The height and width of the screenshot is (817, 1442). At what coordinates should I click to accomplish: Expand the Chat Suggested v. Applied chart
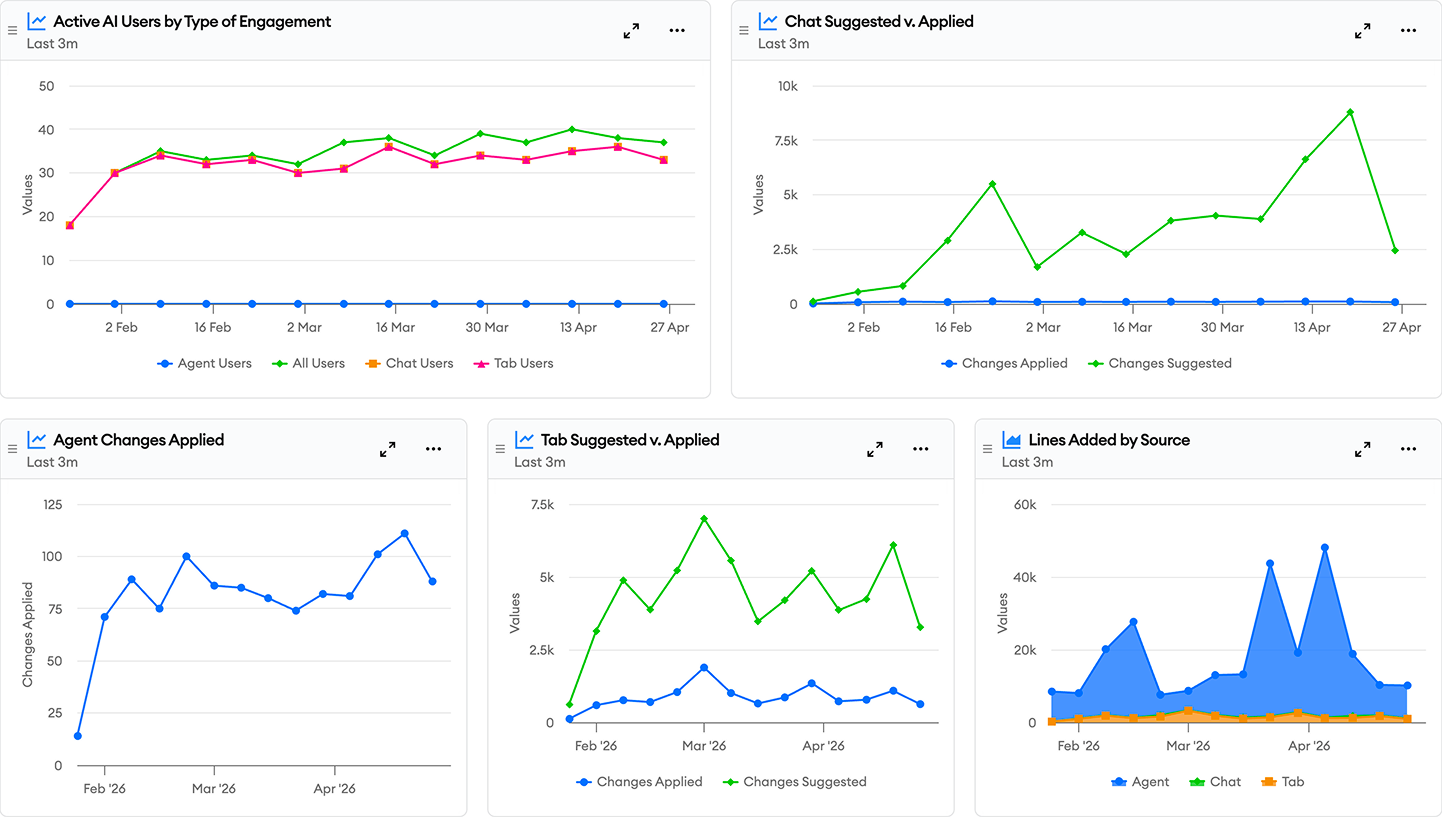[1362, 31]
